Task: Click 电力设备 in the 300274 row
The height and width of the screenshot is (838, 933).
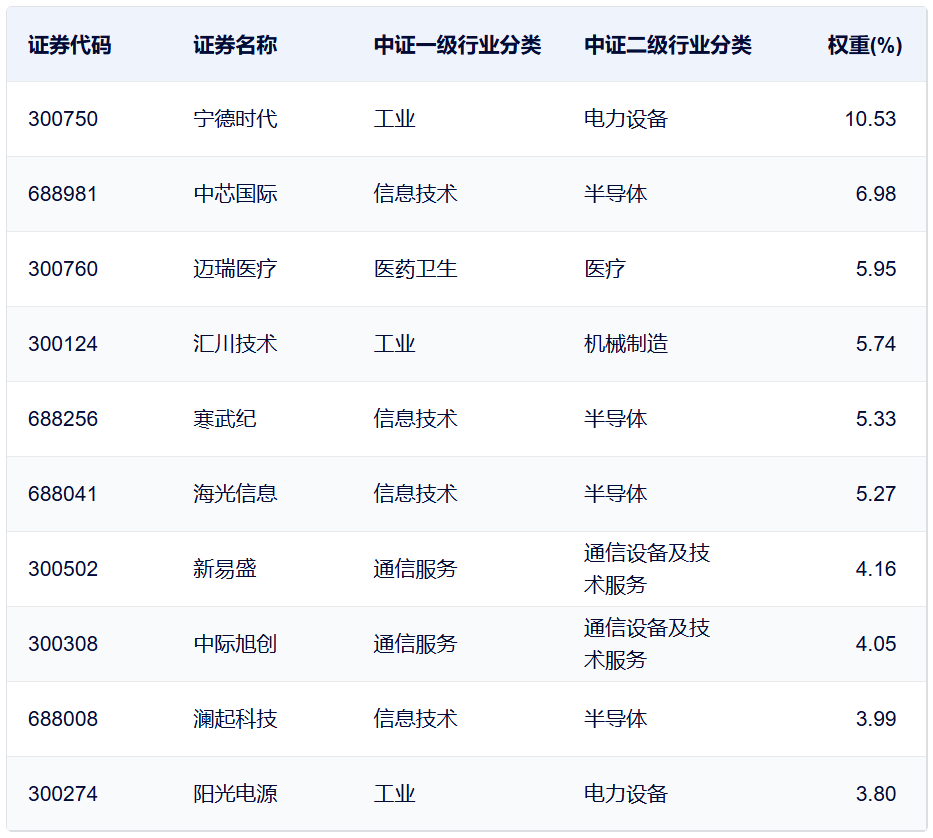Action: coord(626,794)
